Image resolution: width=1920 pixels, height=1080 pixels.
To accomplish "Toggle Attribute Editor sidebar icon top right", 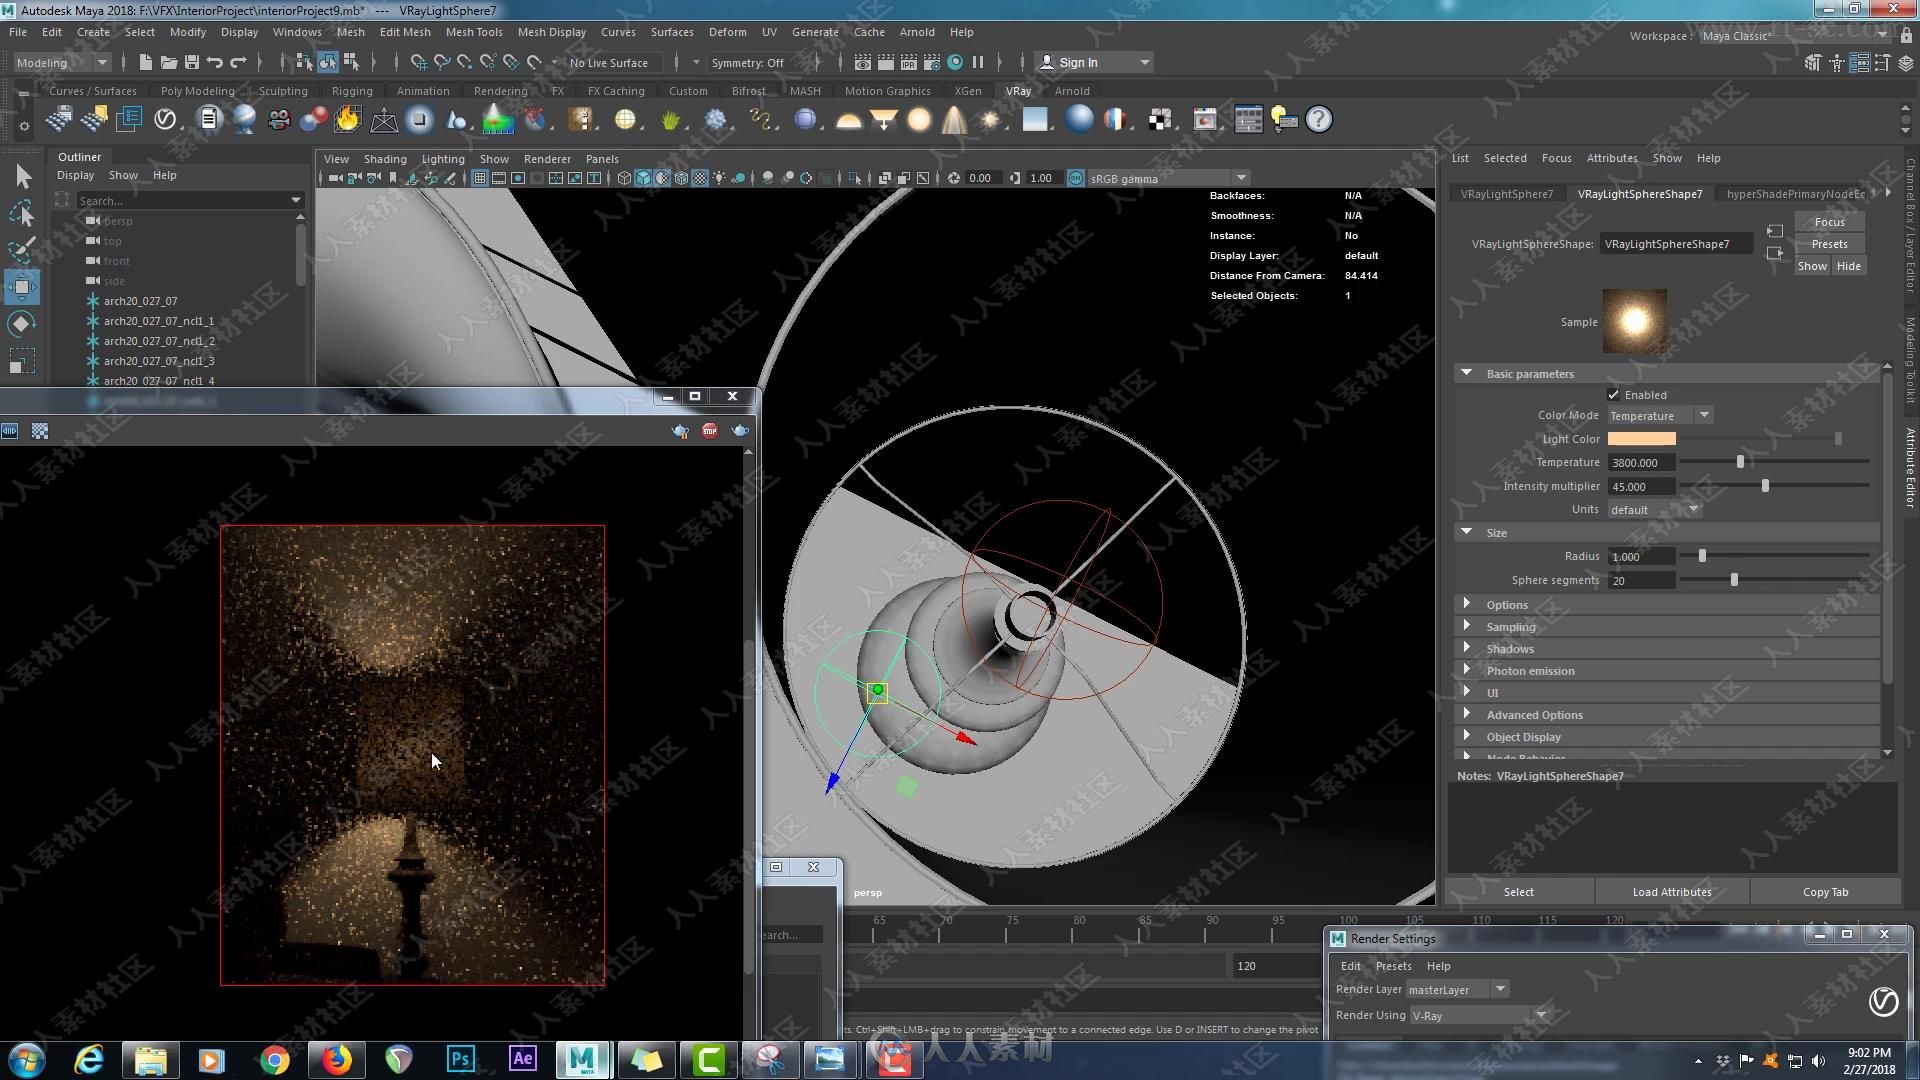I will click(x=1859, y=63).
